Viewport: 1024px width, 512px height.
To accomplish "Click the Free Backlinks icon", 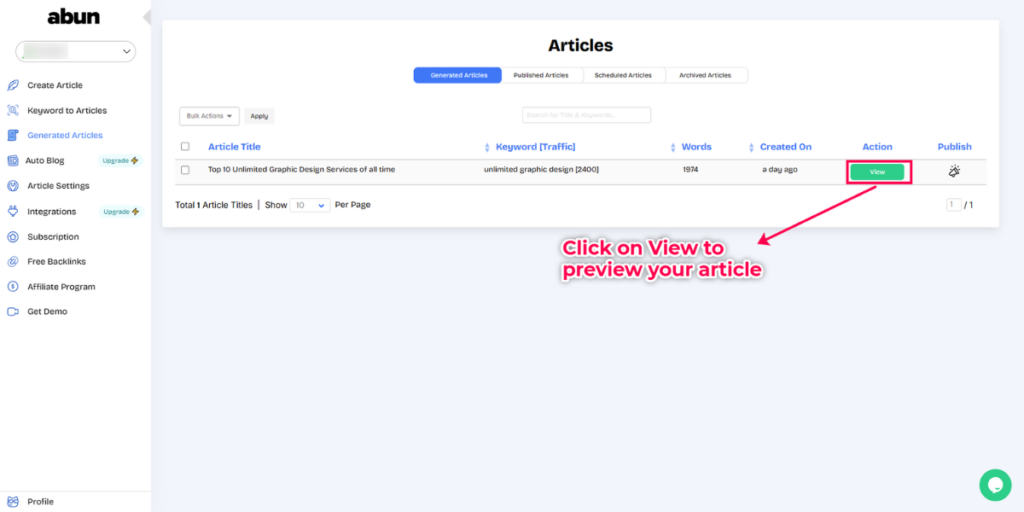I will [x=12, y=261].
